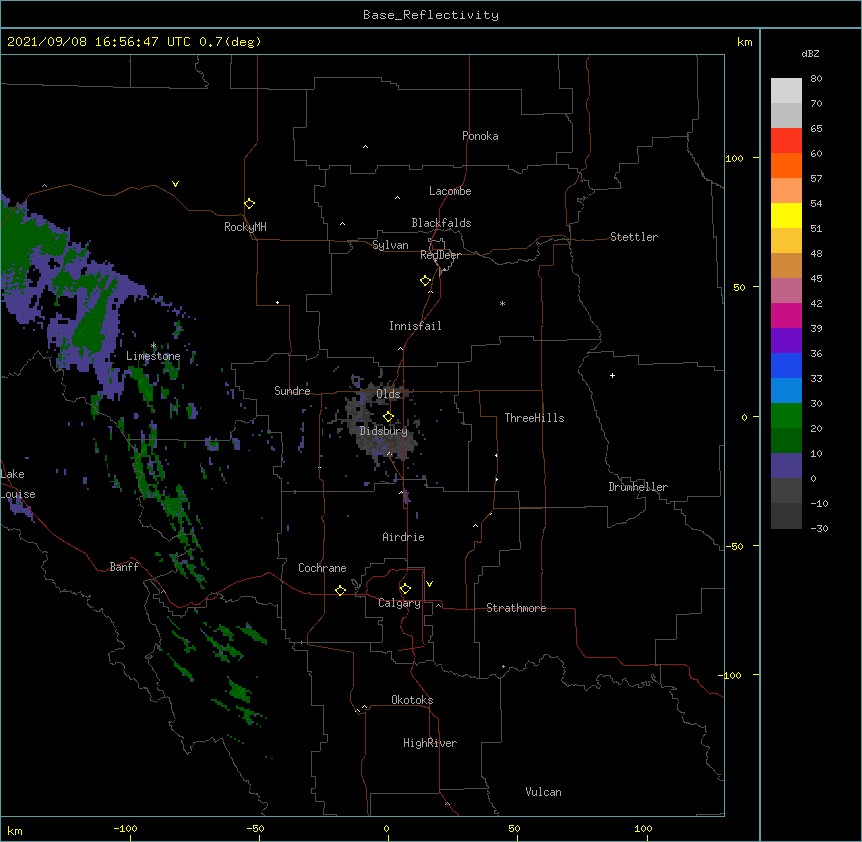Click the RedDeer city label
Viewport: 862px width, 842px height.
(x=440, y=255)
